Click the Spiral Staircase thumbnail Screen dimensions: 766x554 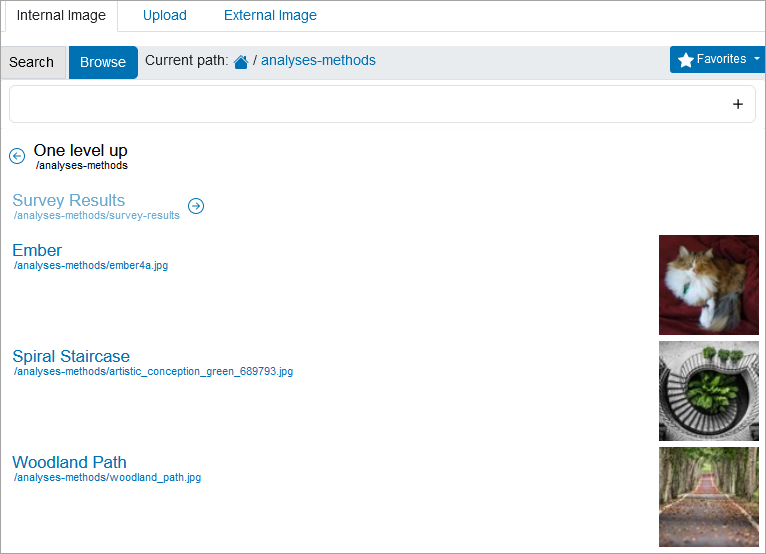[708, 391]
